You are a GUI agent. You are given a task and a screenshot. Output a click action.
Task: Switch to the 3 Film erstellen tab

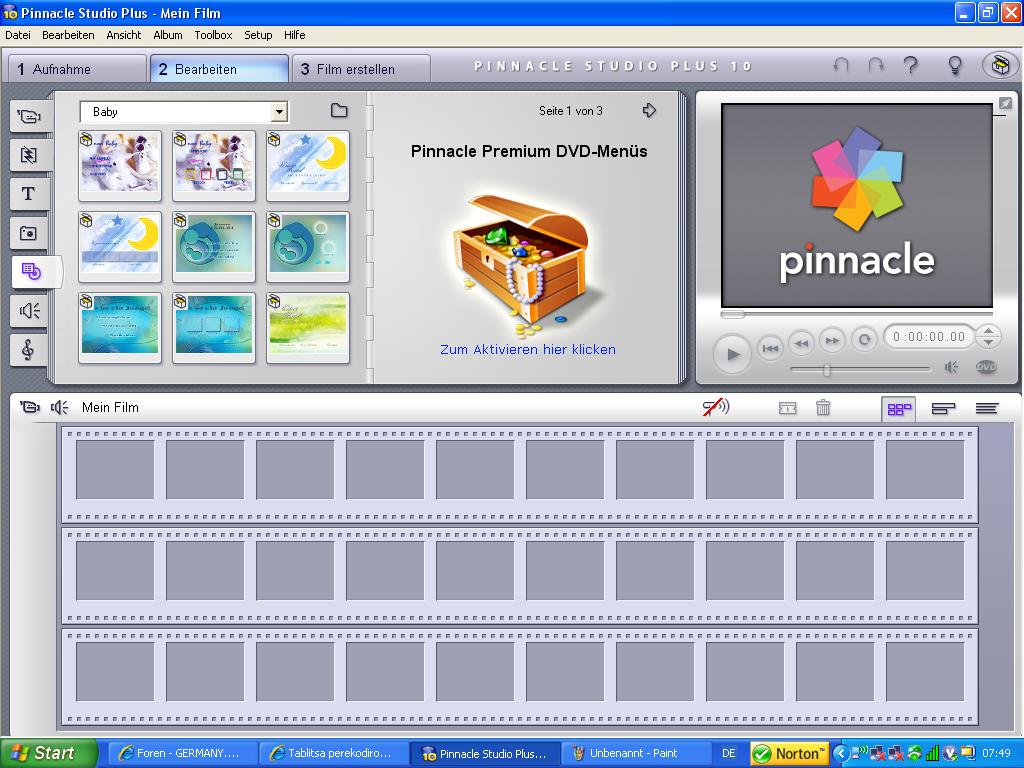361,69
